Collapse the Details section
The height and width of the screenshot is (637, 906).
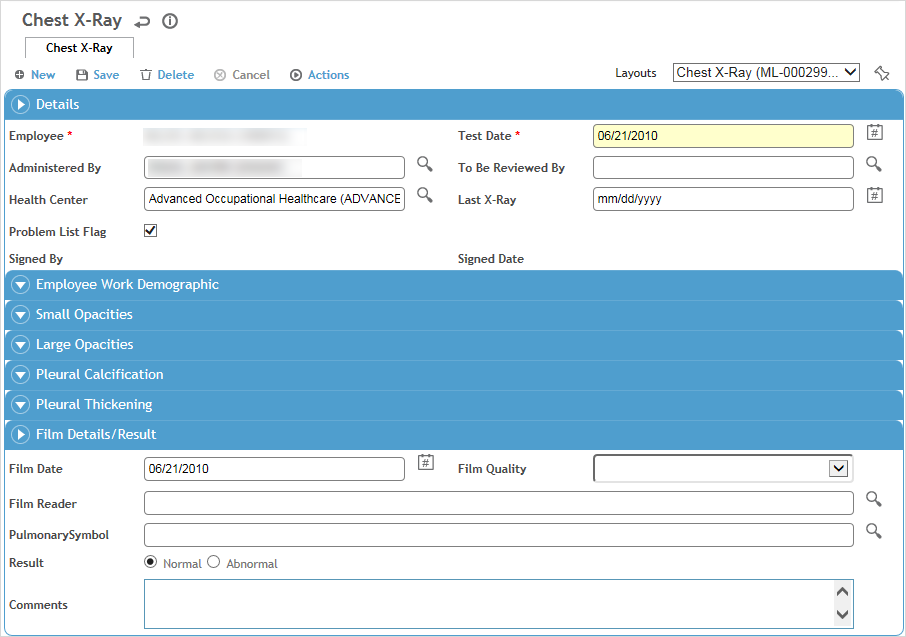click(20, 105)
